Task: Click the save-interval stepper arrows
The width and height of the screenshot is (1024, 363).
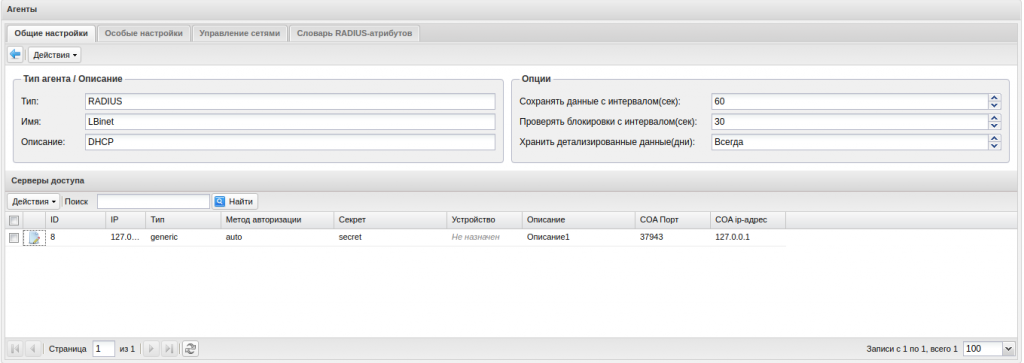Action: [x=995, y=101]
